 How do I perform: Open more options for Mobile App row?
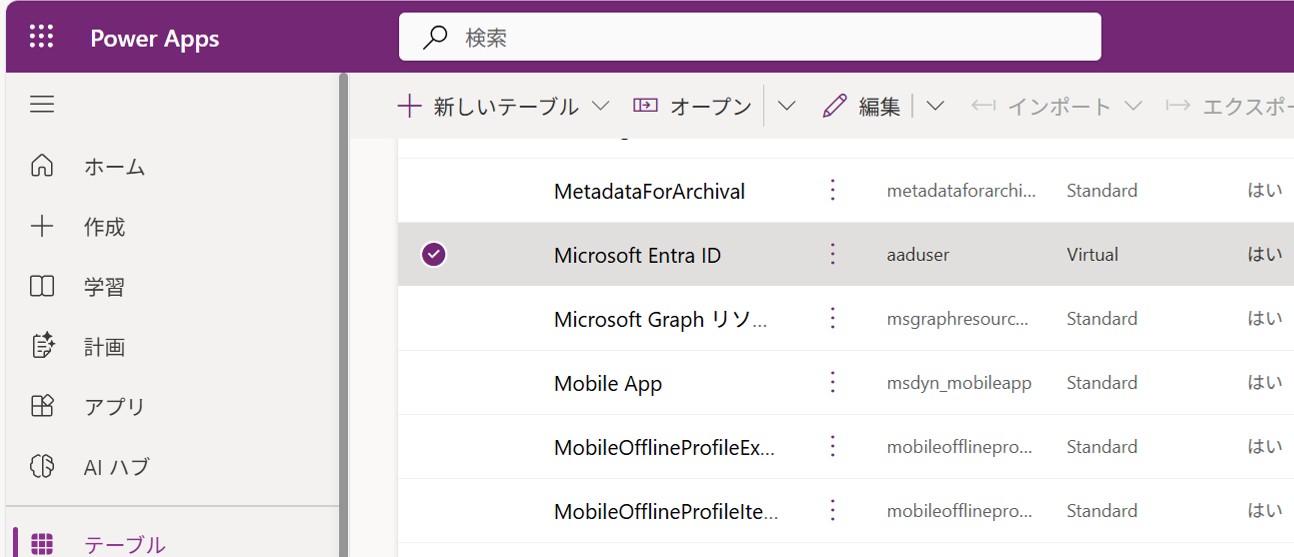coord(832,383)
